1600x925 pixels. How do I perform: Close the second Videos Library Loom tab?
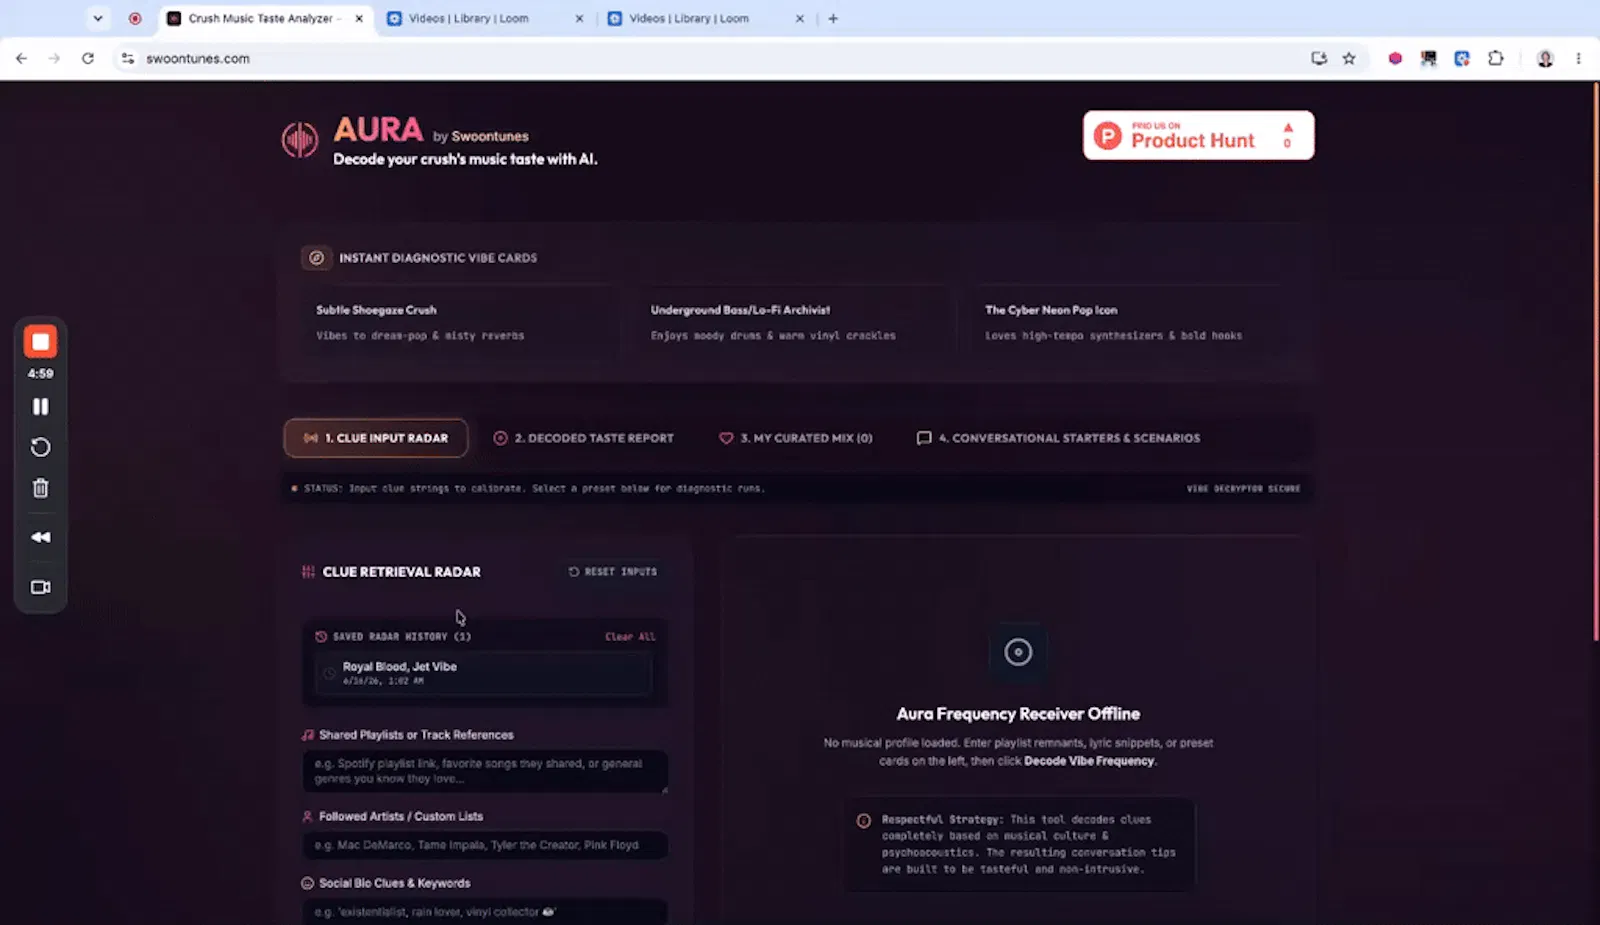799,18
